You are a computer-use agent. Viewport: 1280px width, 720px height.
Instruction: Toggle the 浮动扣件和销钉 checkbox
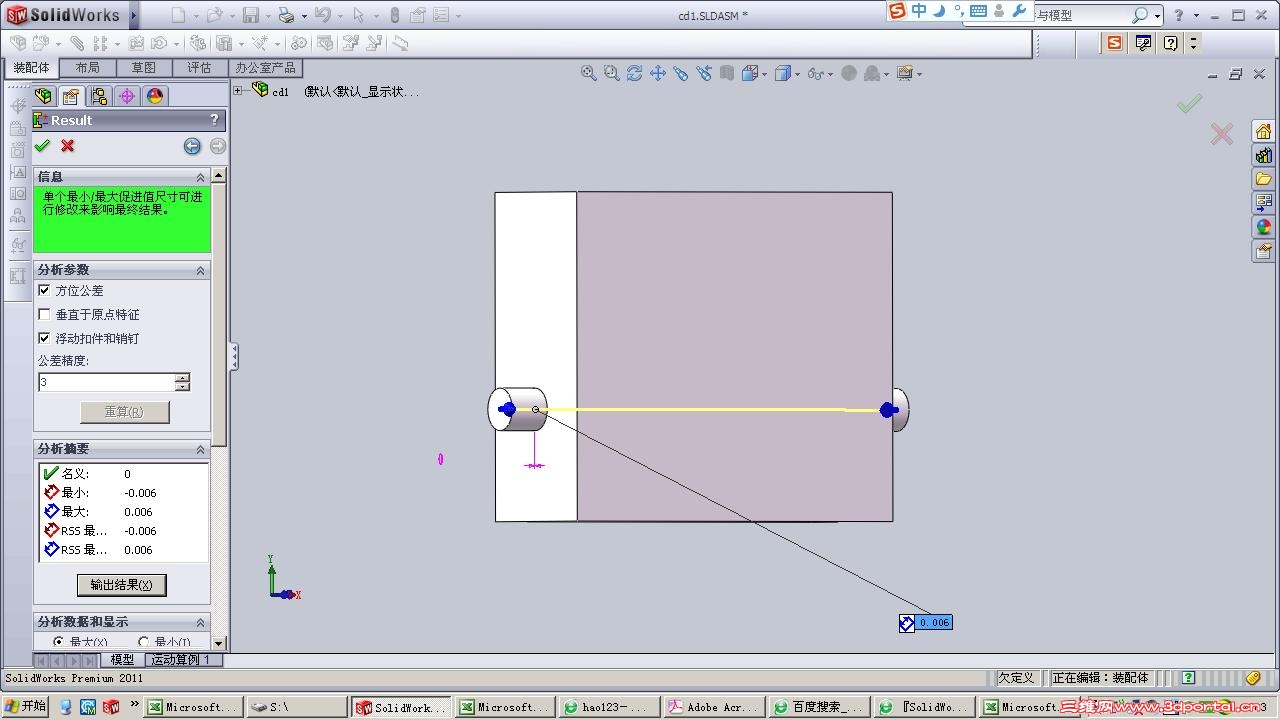(x=44, y=338)
